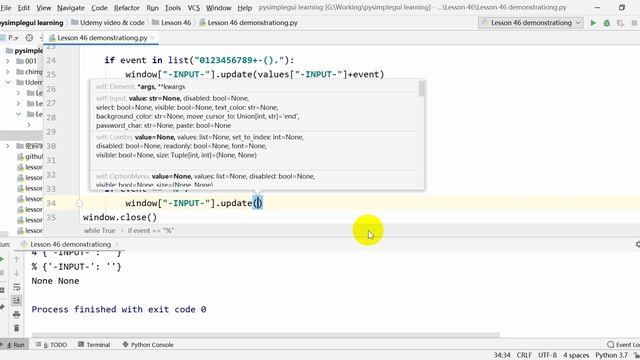Run the Lesson 46 demonstrationg configuration
The image size is (640, 360).
coord(593,23)
